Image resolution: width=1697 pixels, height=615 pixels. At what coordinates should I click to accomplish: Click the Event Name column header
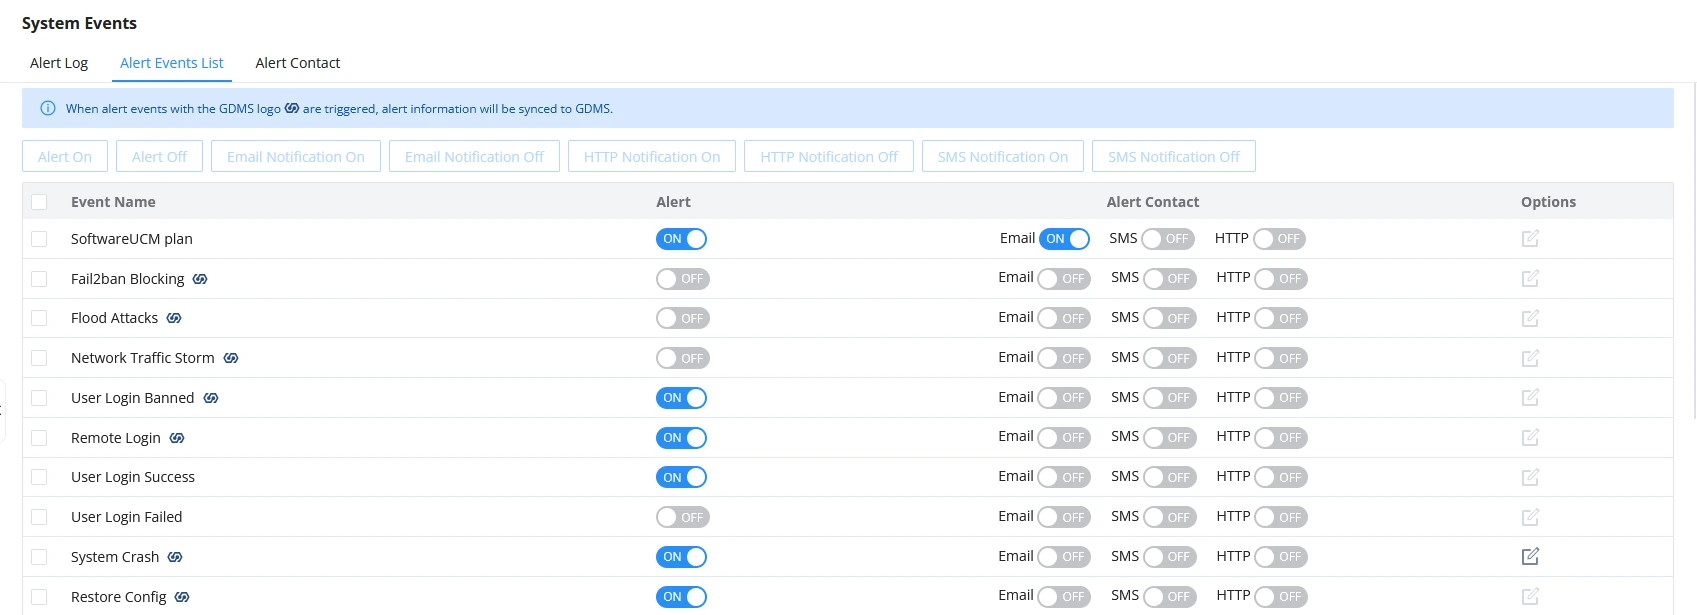click(113, 202)
